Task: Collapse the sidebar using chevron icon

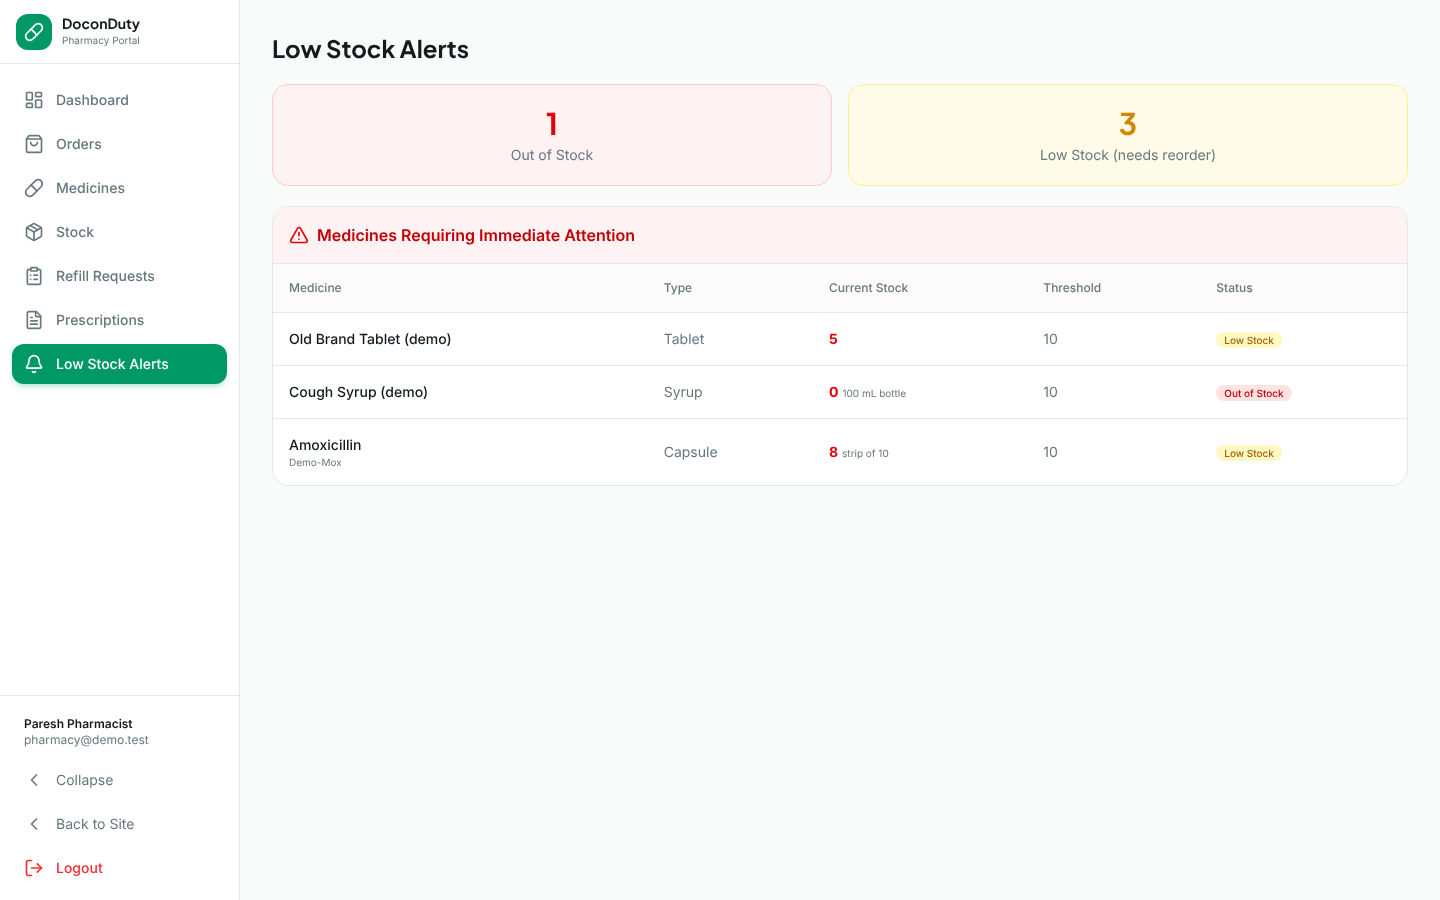Action: [x=34, y=780]
